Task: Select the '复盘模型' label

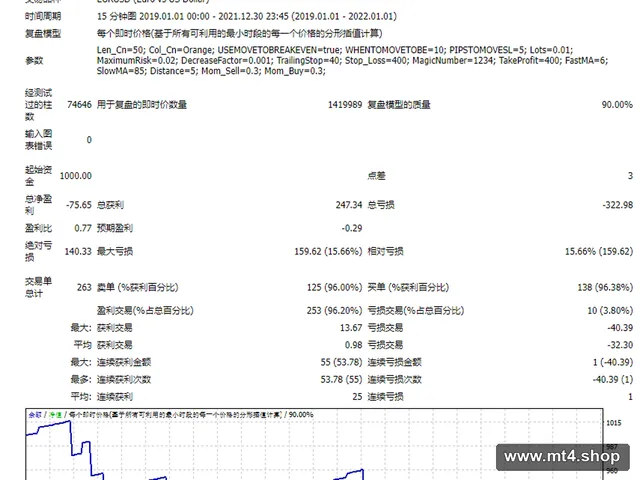Action: pos(43,33)
